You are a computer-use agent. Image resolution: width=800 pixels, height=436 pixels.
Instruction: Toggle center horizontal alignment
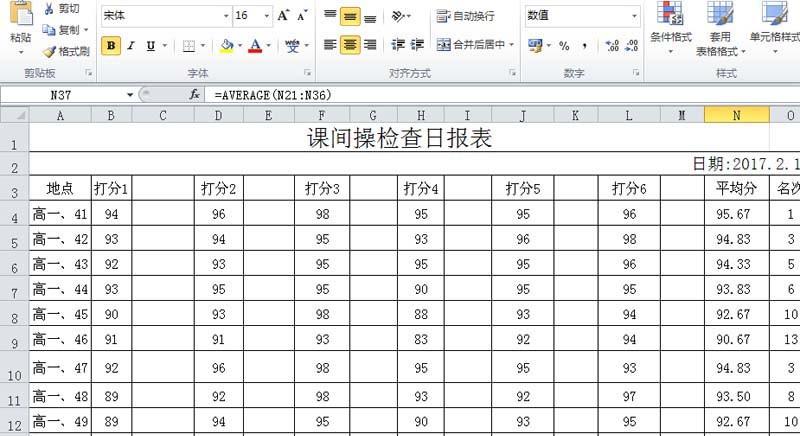tap(350, 45)
